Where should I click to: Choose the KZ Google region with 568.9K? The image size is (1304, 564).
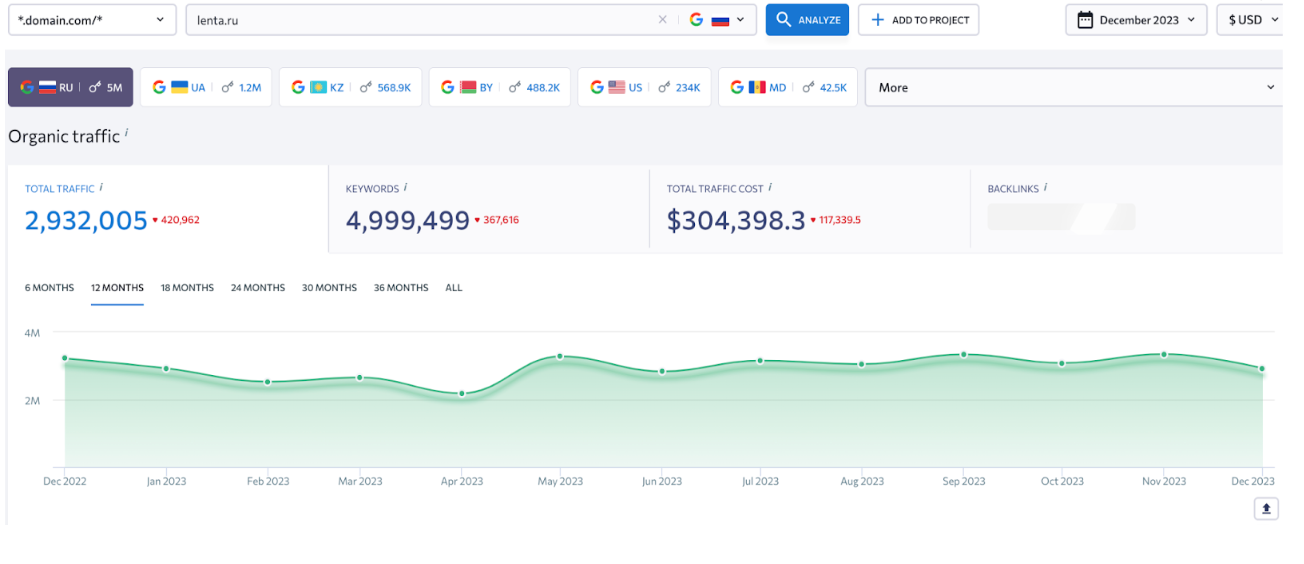[x=350, y=88]
